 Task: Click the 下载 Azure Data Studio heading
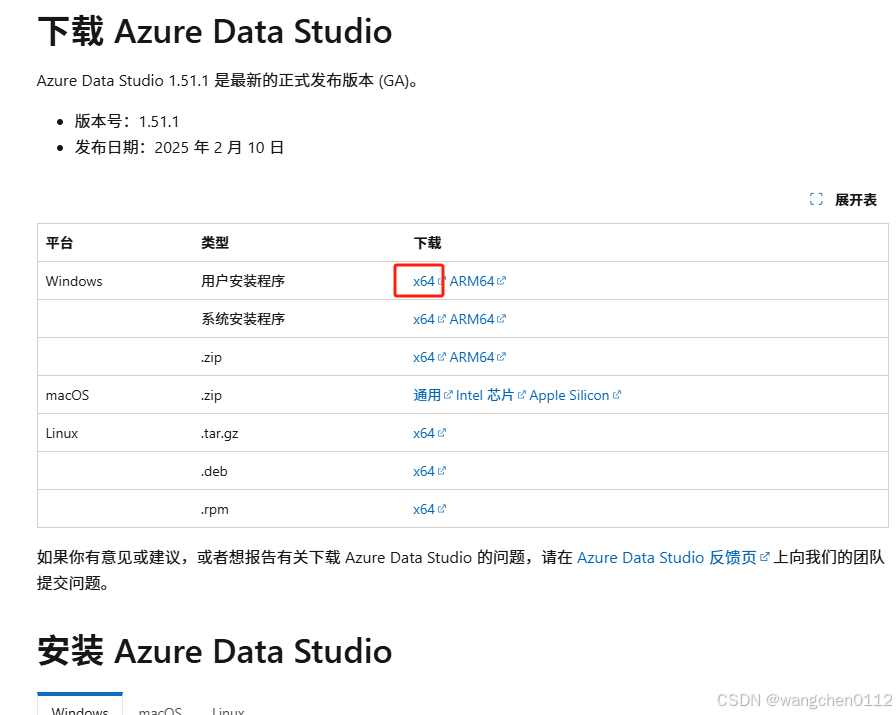[215, 31]
